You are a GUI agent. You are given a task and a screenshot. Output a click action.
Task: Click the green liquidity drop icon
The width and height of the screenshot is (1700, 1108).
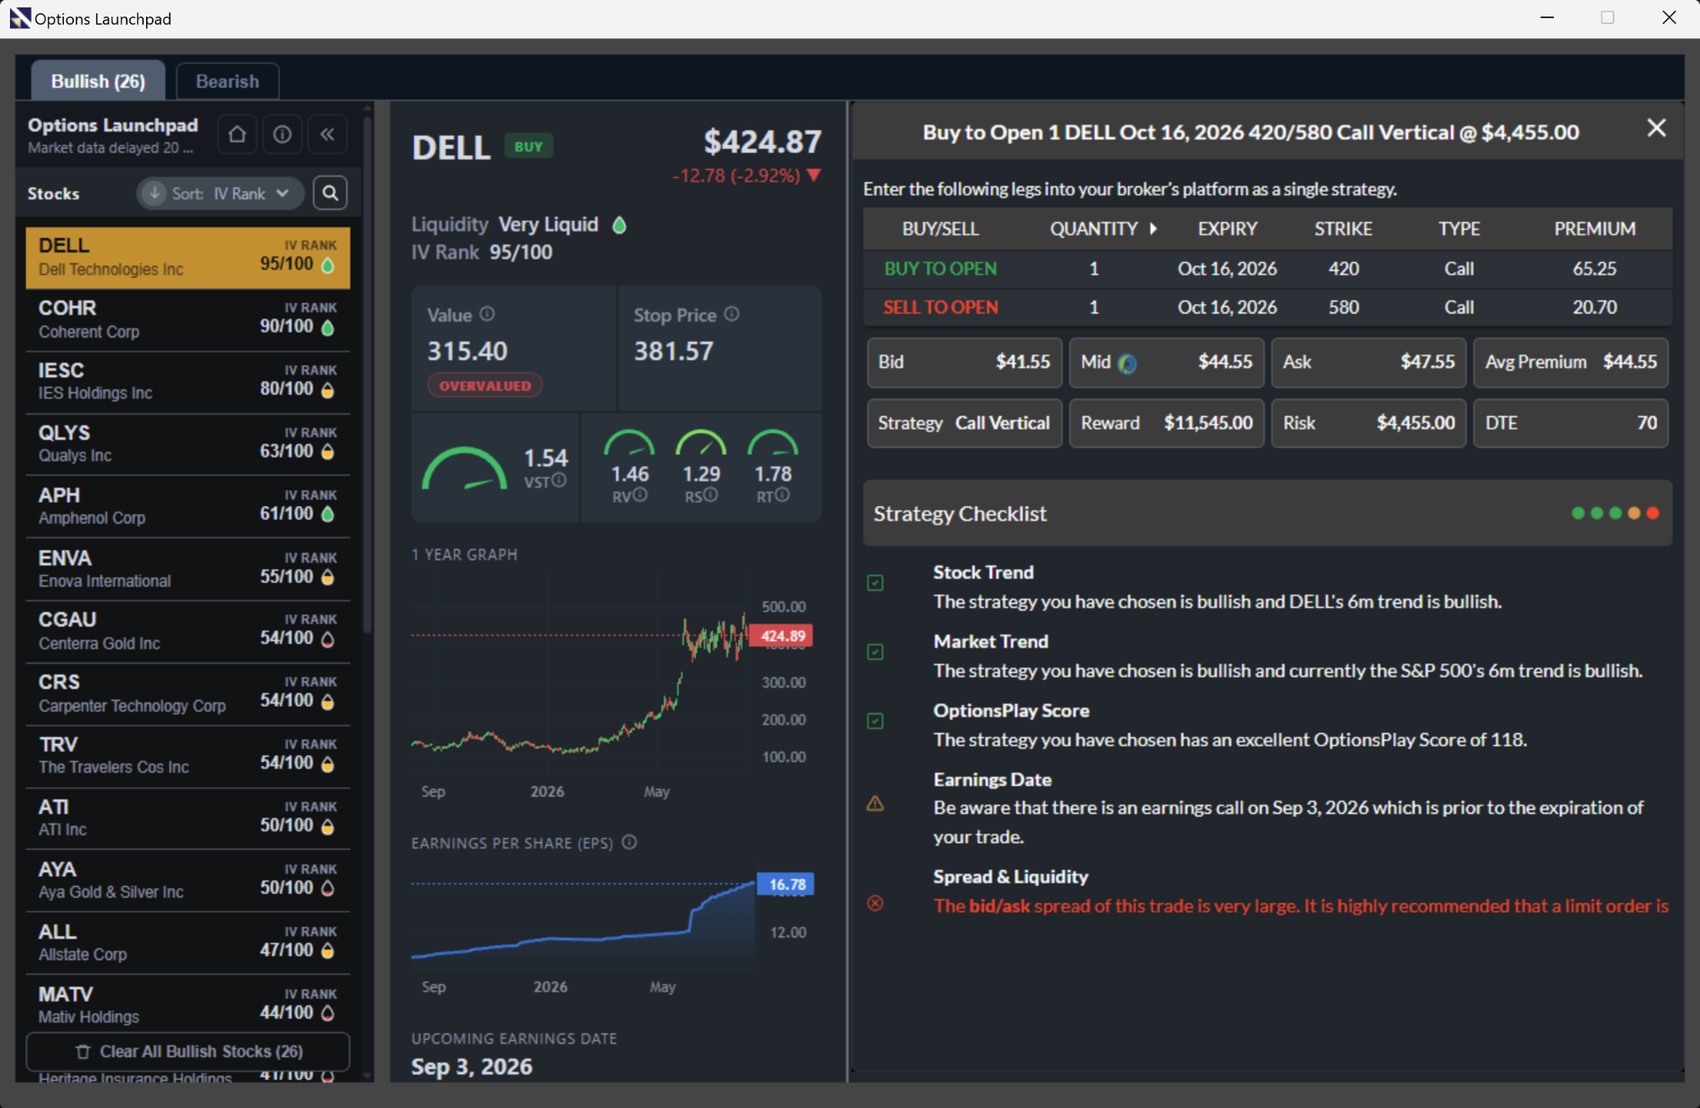[x=619, y=225]
